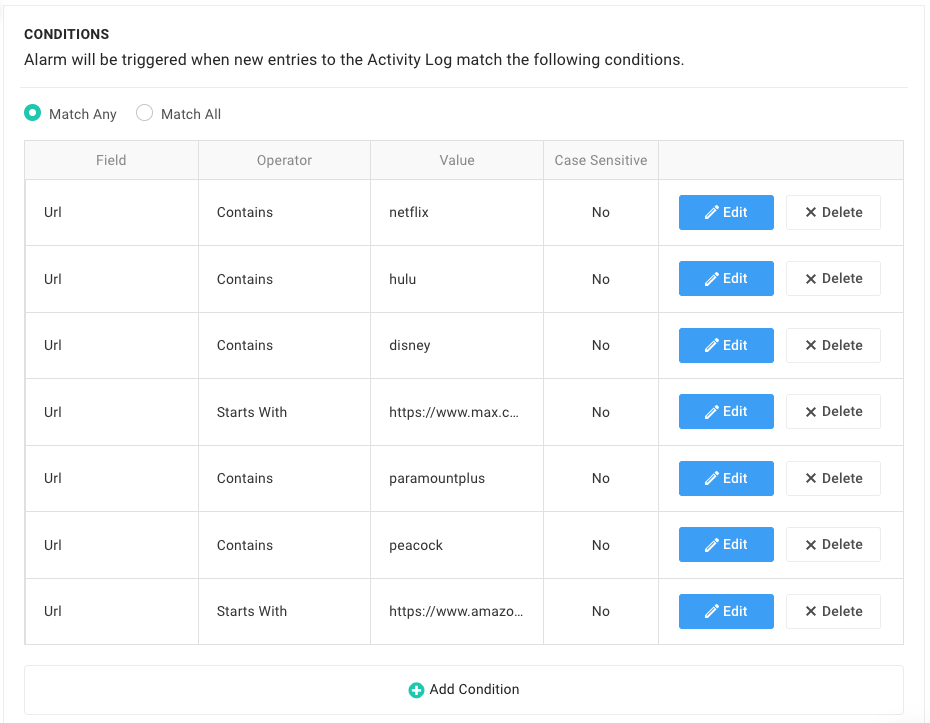Delete the netflix condition
Screen dimensions: 930x723
pyautogui.click(x=833, y=212)
